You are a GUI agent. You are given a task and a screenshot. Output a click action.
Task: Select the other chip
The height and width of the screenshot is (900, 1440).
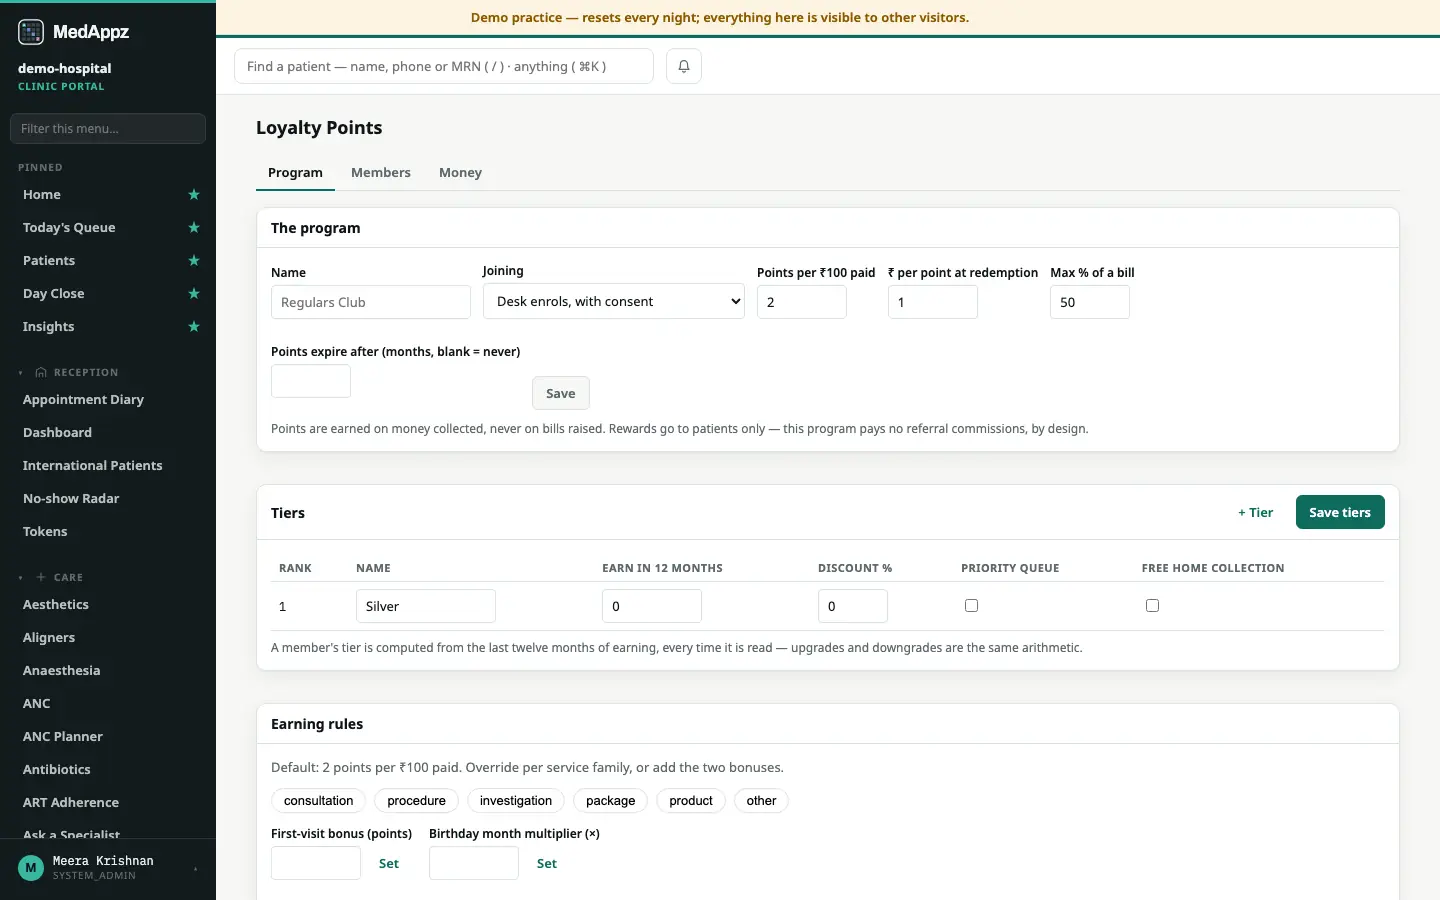coord(761,801)
